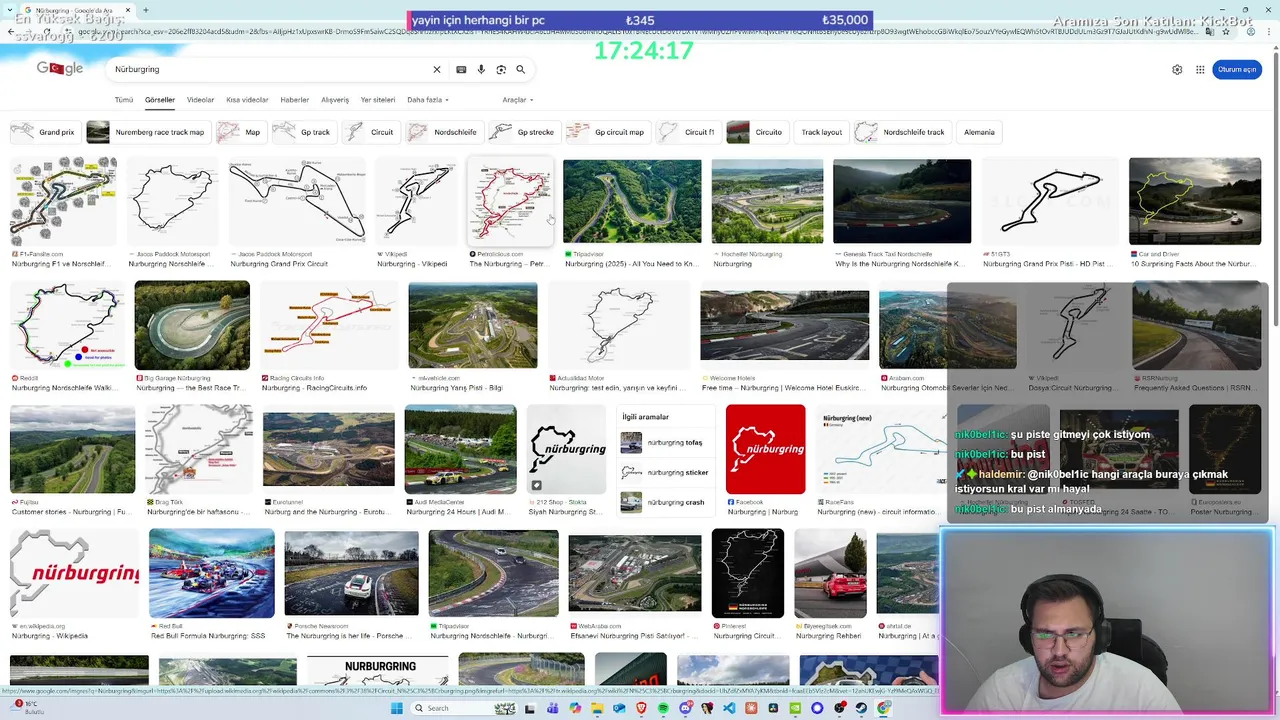Open the Haberler tab

coord(295,100)
